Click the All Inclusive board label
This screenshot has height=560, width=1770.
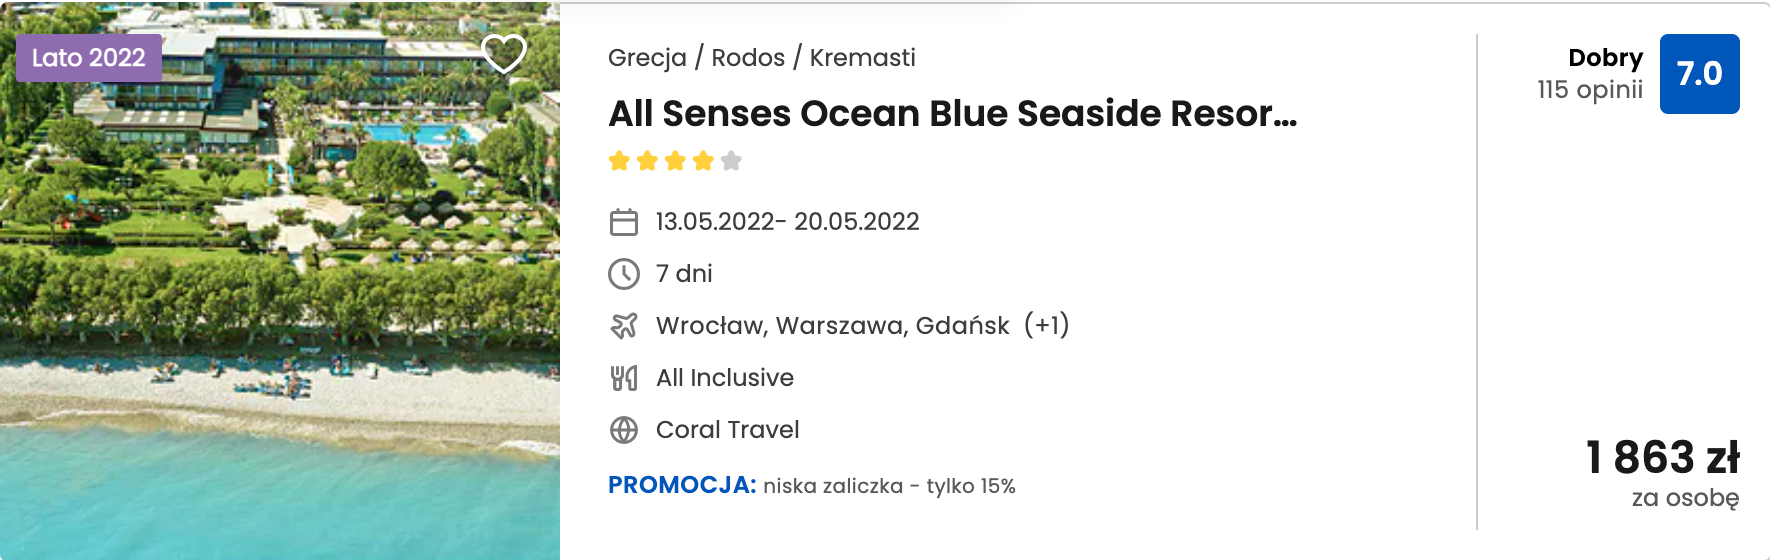coord(725,378)
